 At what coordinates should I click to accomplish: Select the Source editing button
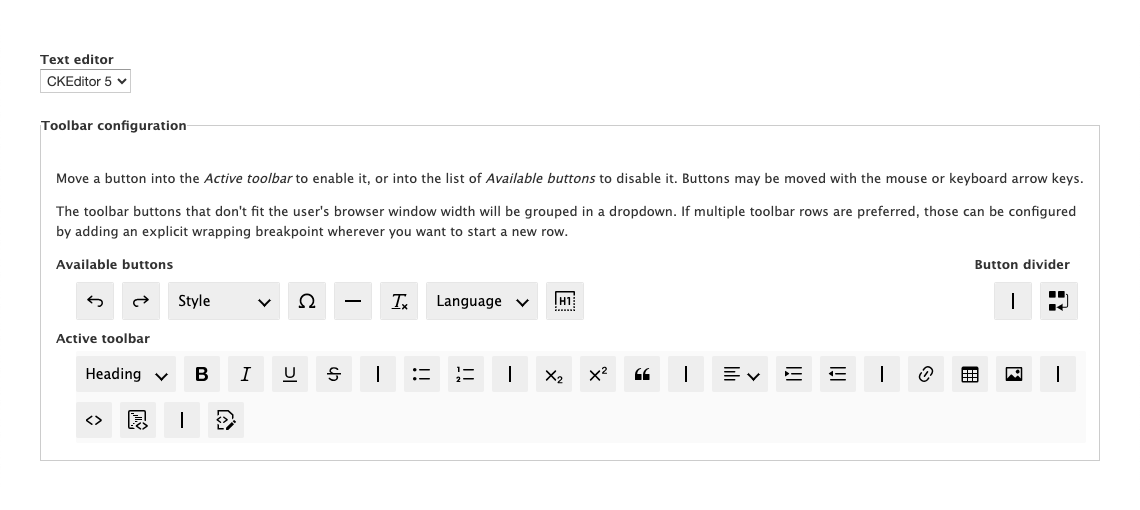(x=225, y=420)
